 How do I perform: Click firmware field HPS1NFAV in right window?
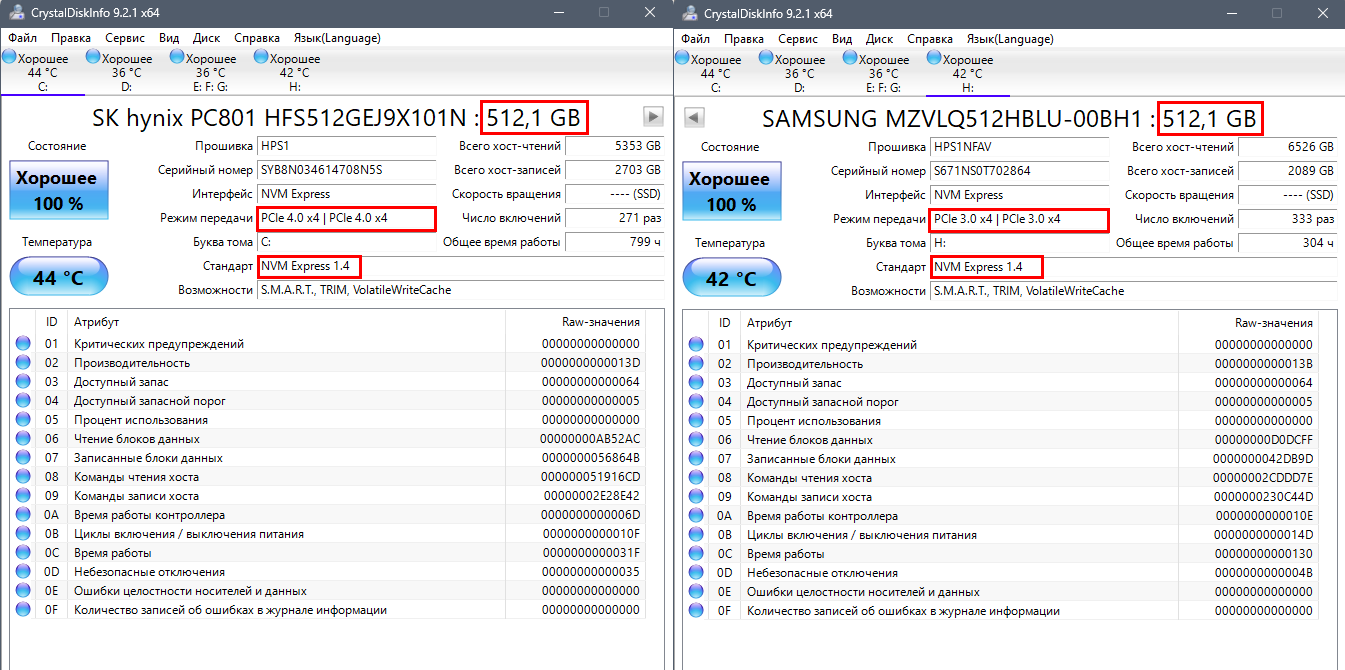[1020, 147]
